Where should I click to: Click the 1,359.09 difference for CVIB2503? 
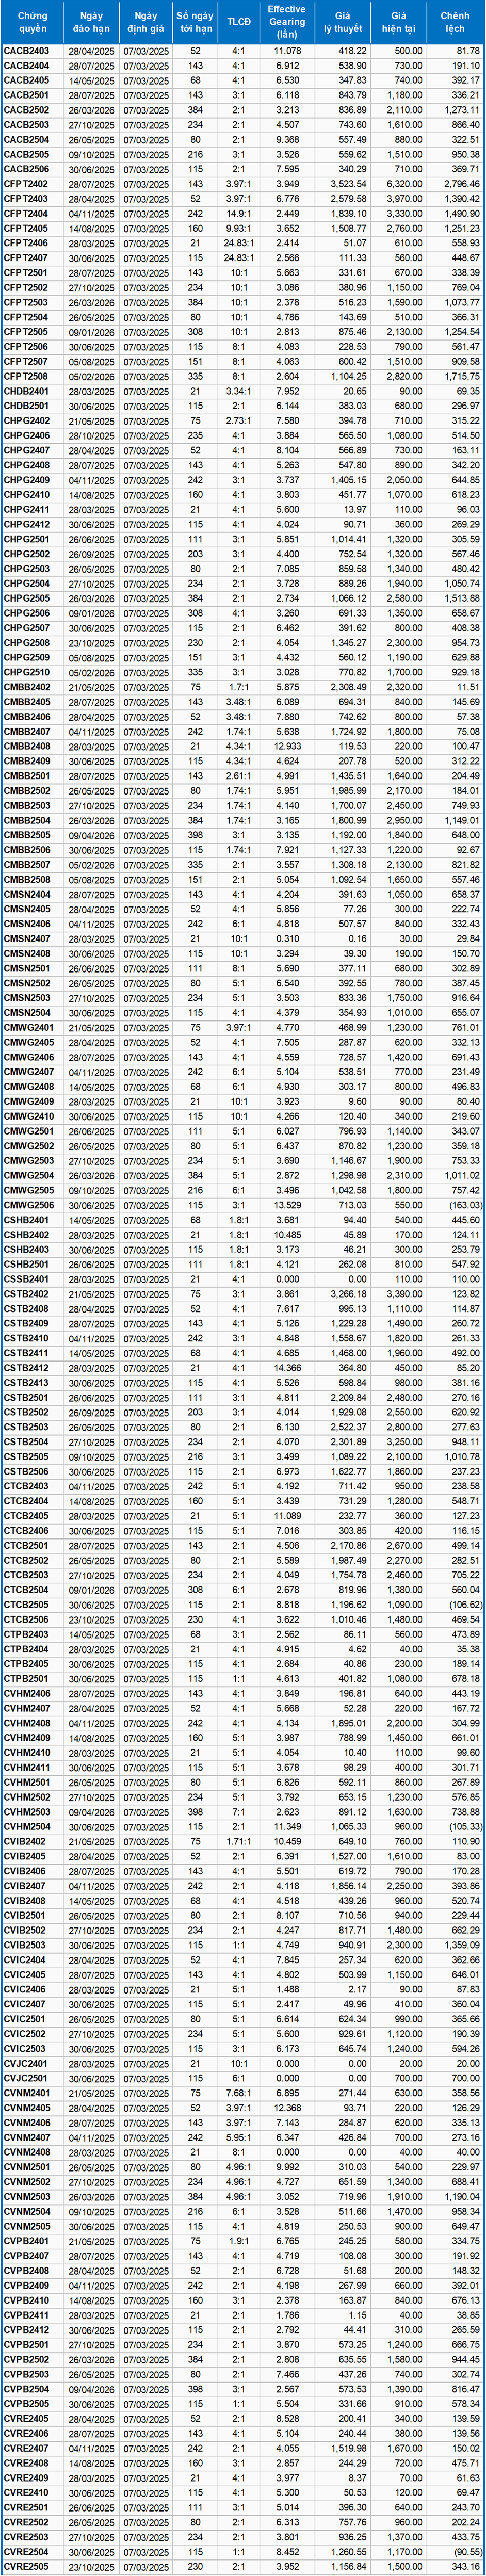point(462,1945)
